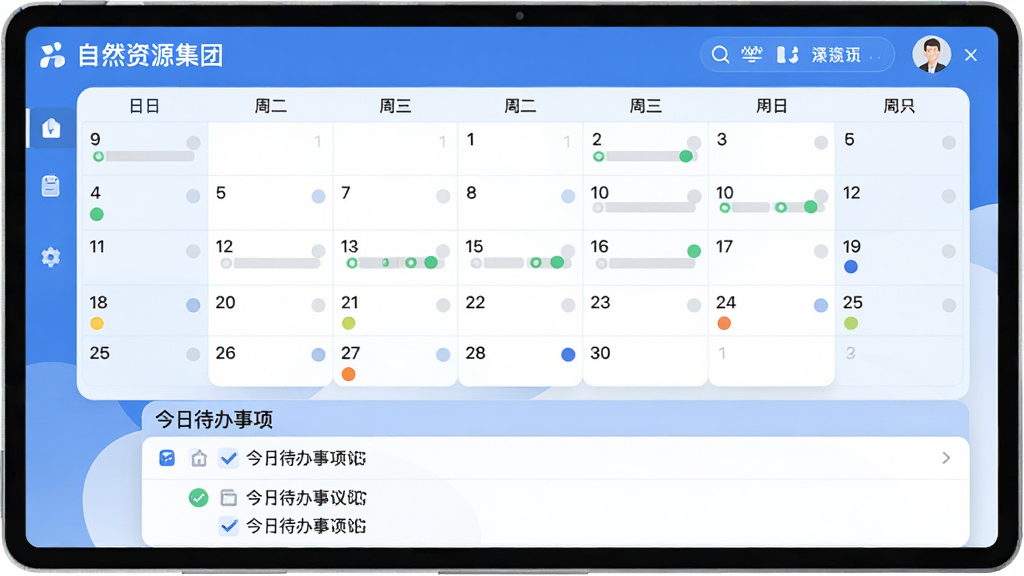Image resolution: width=1024 pixels, height=576 pixels.
Task: Click the grey folder icon in the to-do list
Action: point(229,498)
